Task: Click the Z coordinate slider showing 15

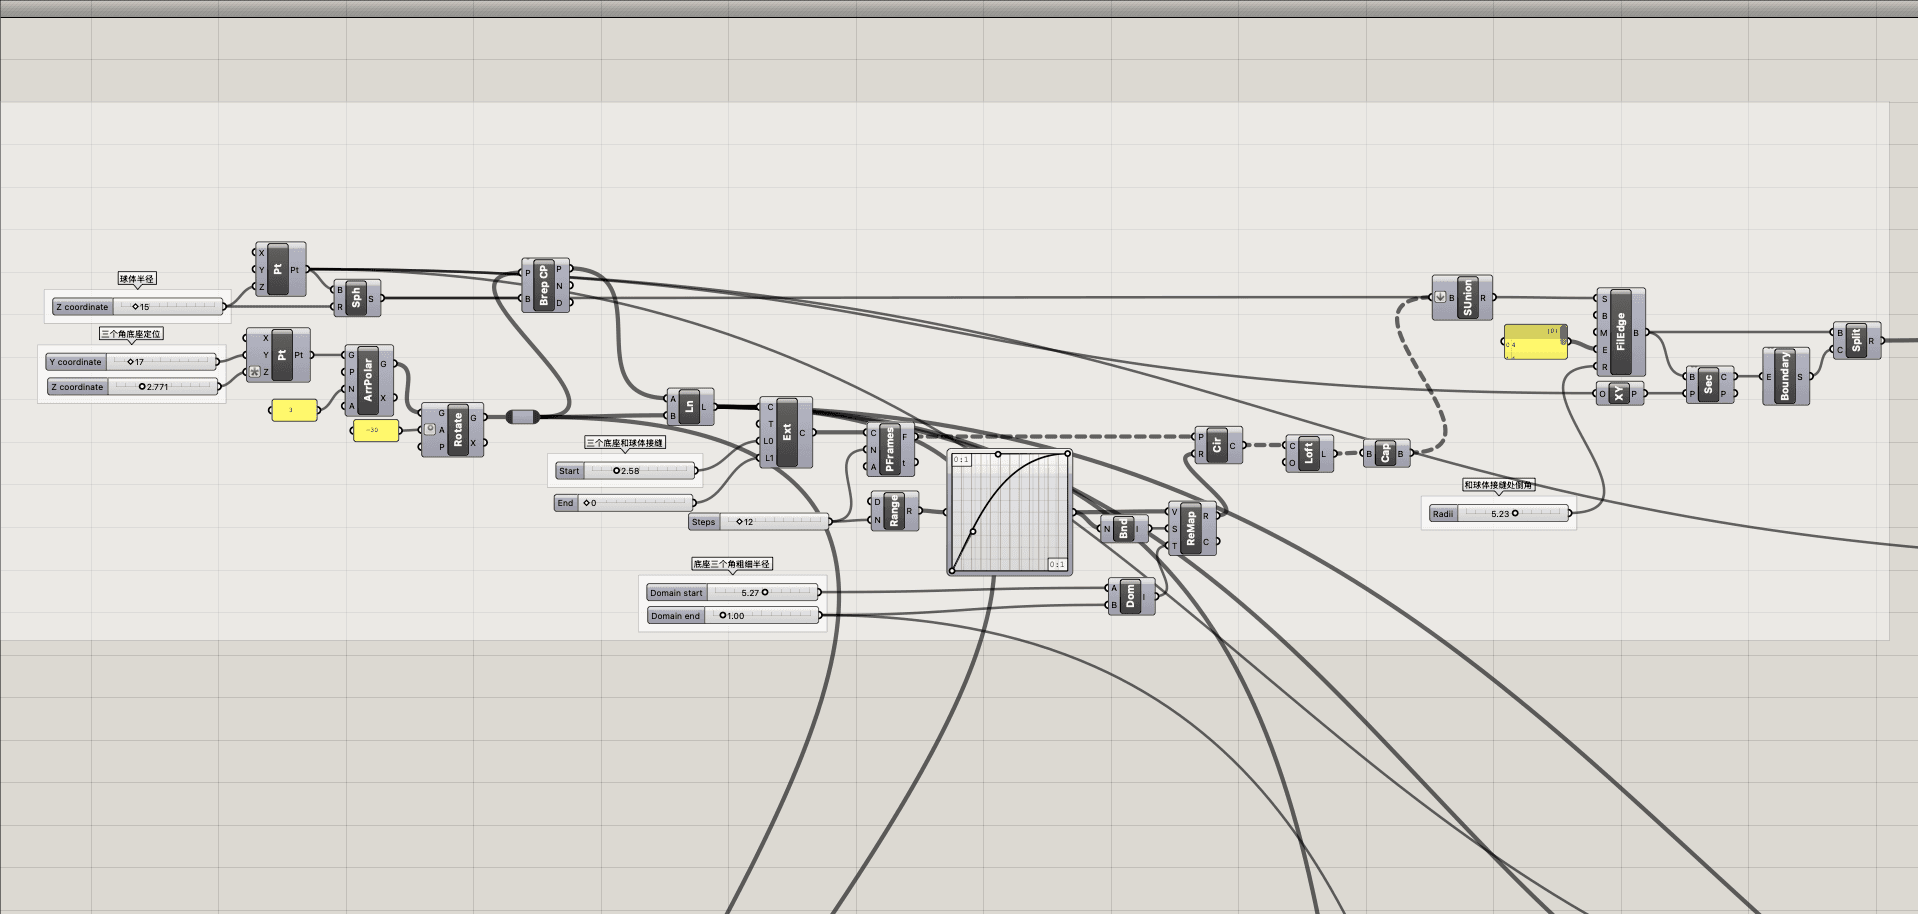Action: point(138,307)
